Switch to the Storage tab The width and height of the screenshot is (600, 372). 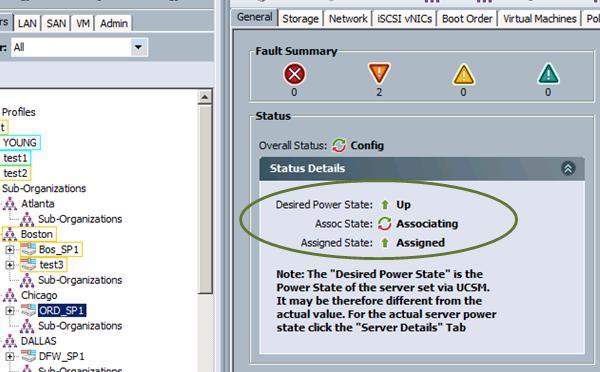click(300, 19)
